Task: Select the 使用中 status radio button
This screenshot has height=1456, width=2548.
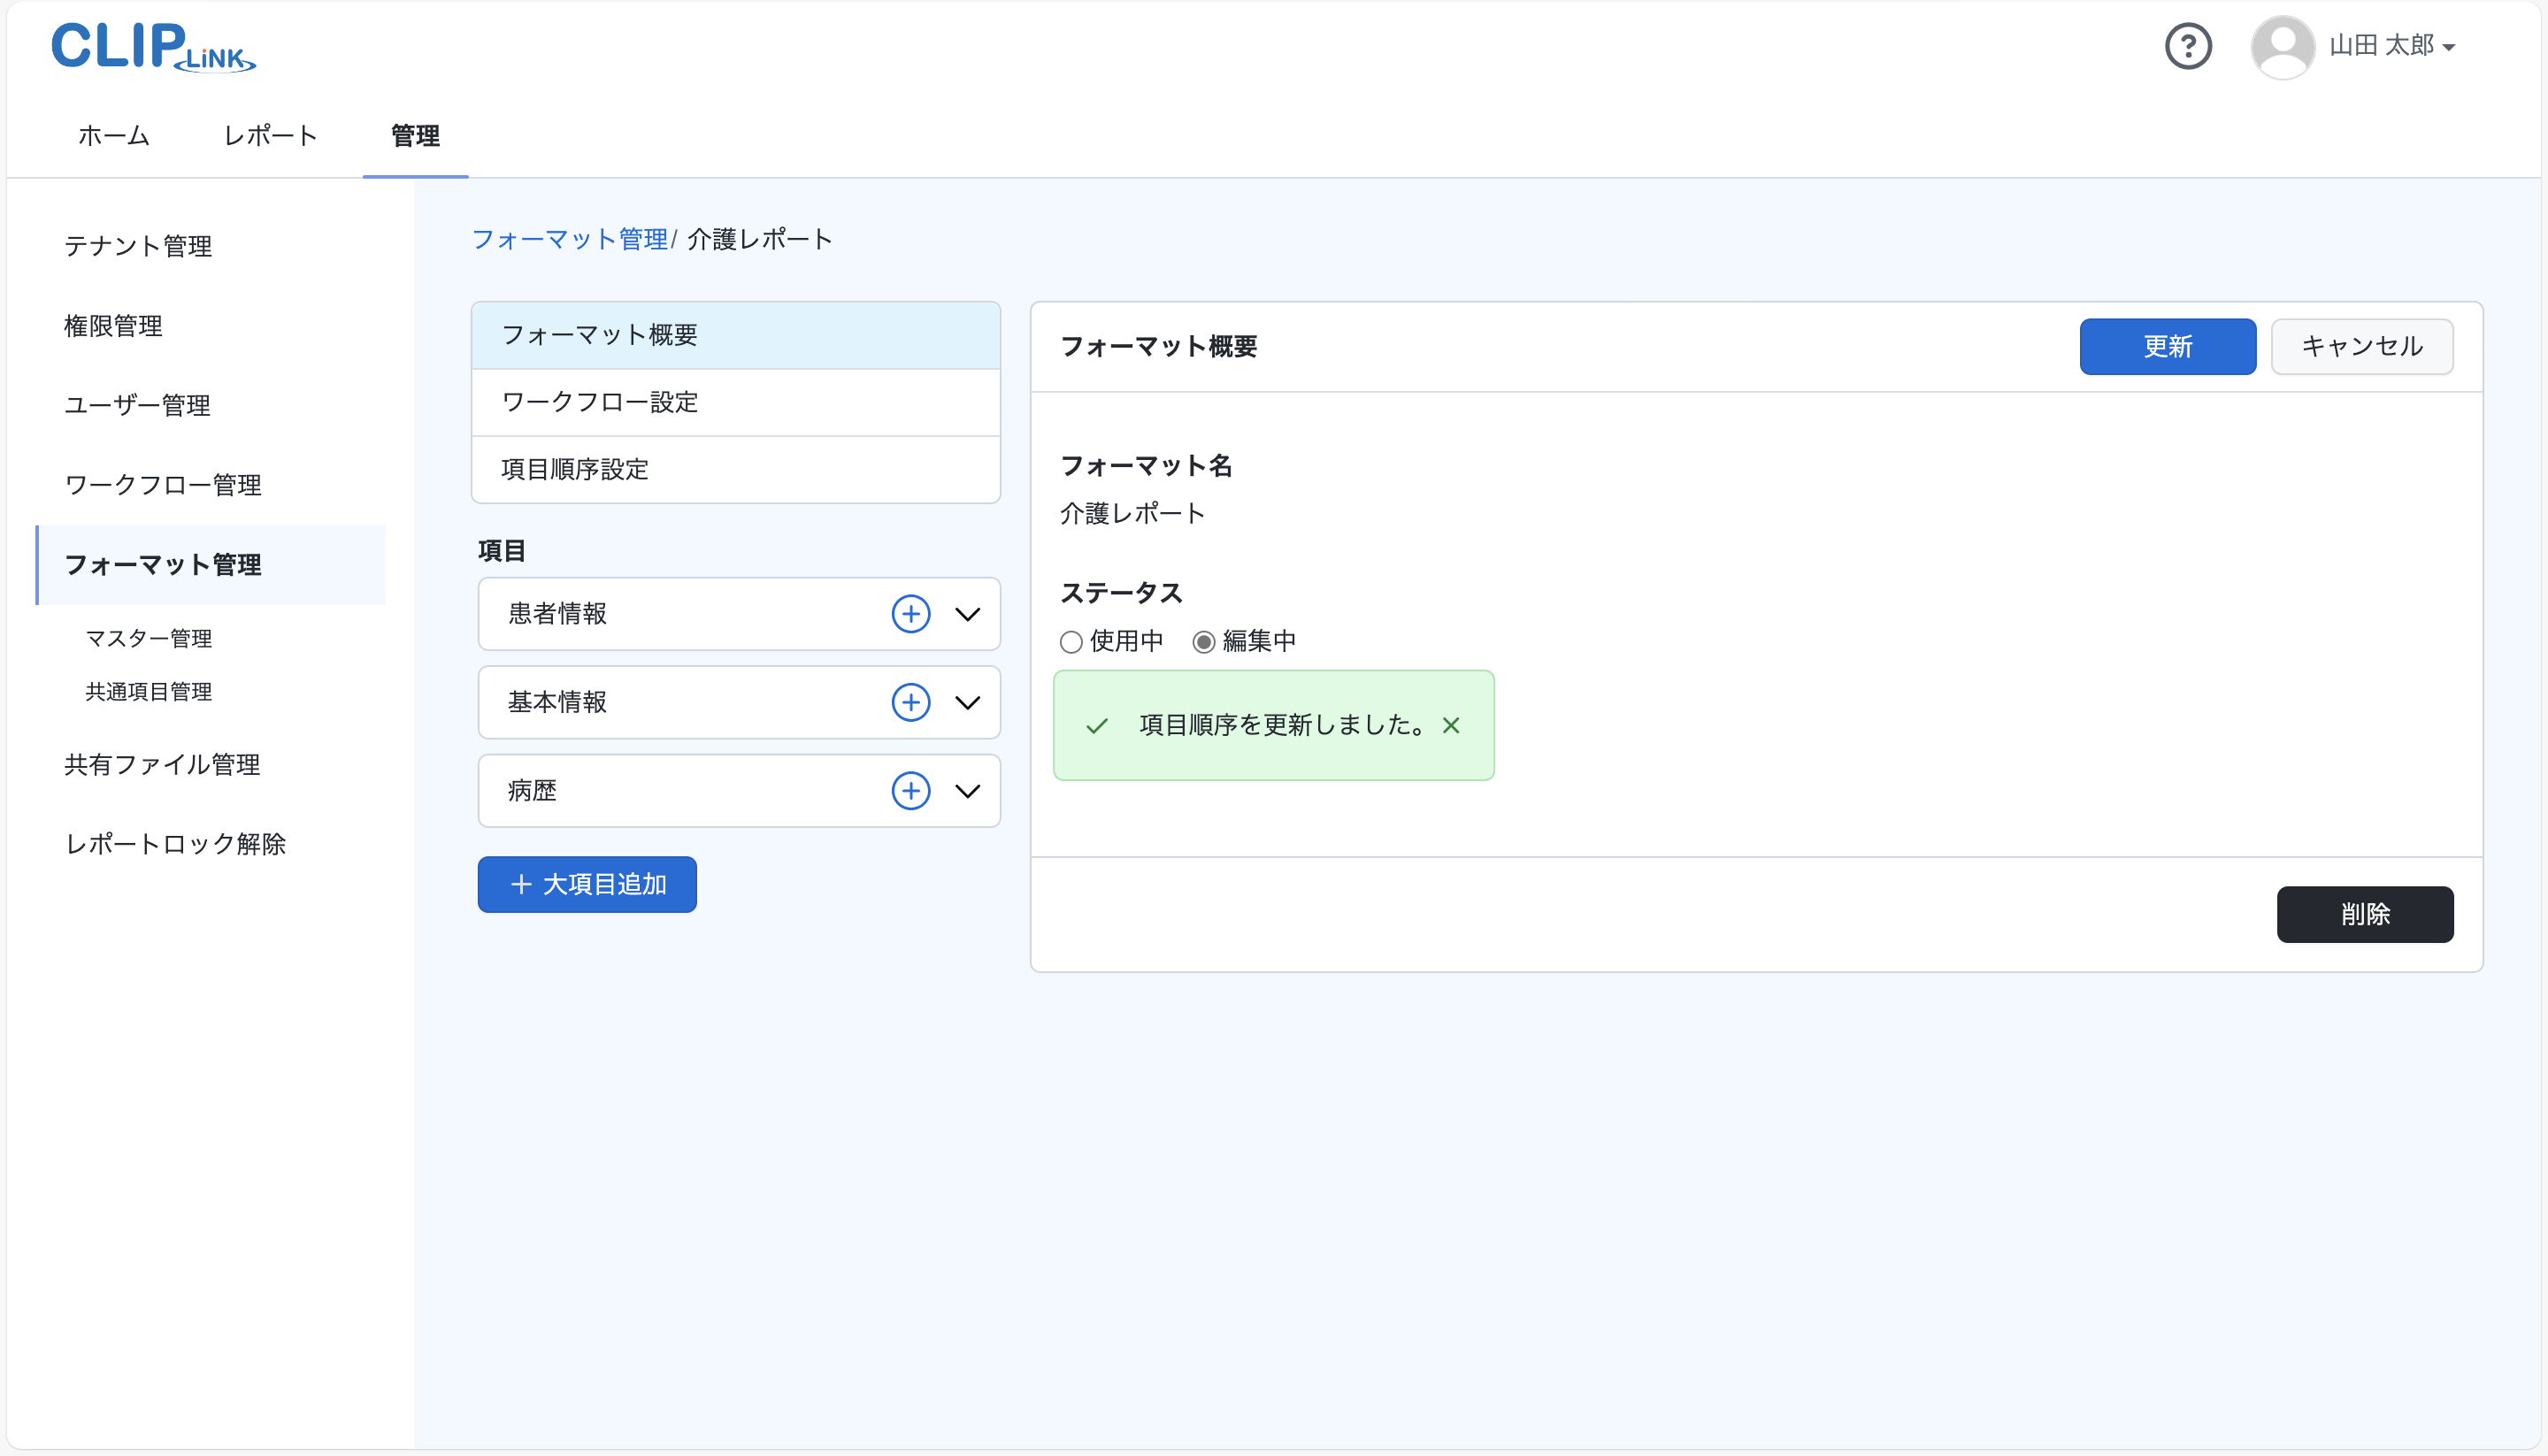Action: click(x=1071, y=642)
